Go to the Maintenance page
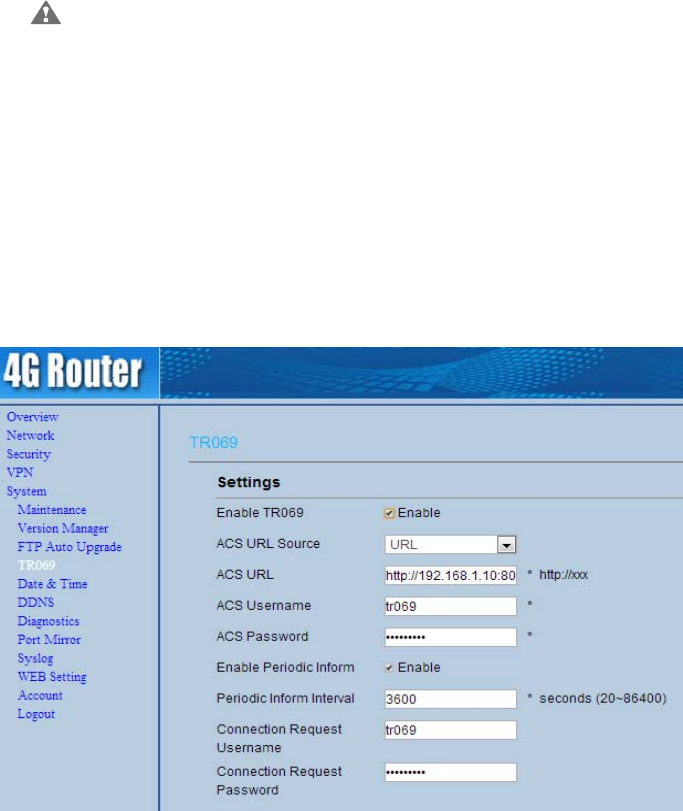 (52, 510)
